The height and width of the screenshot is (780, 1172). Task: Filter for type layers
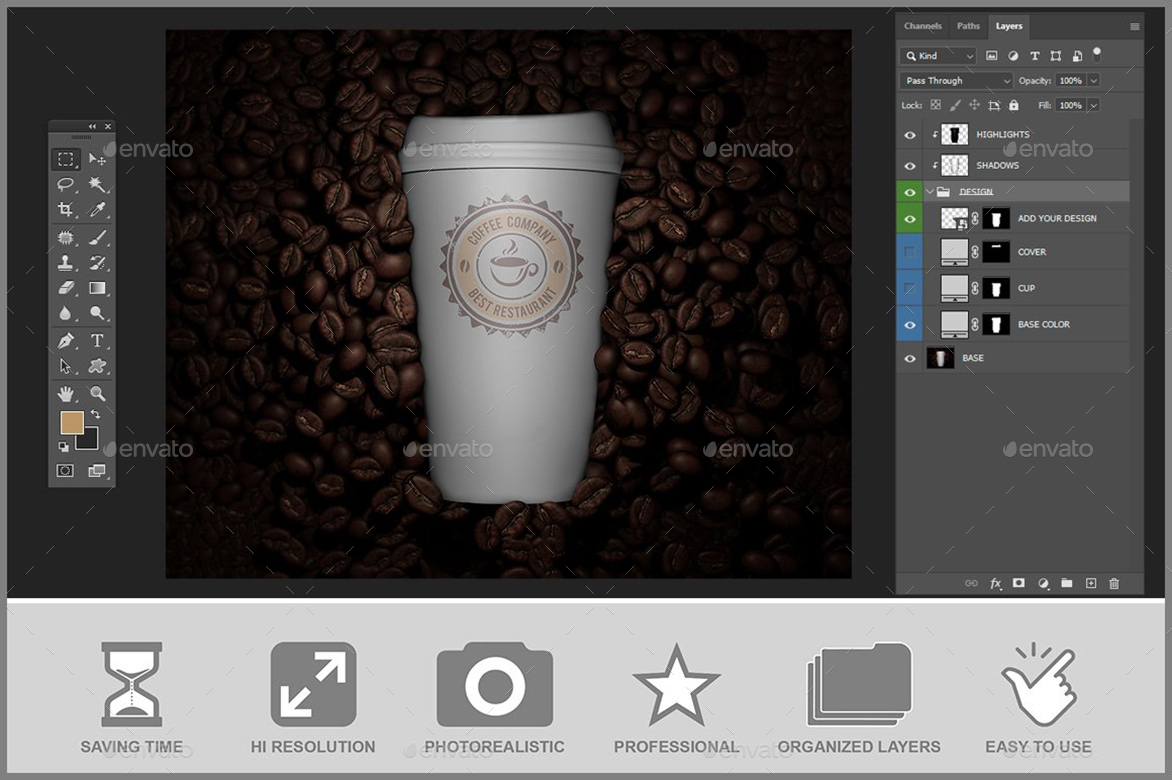coord(1034,56)
